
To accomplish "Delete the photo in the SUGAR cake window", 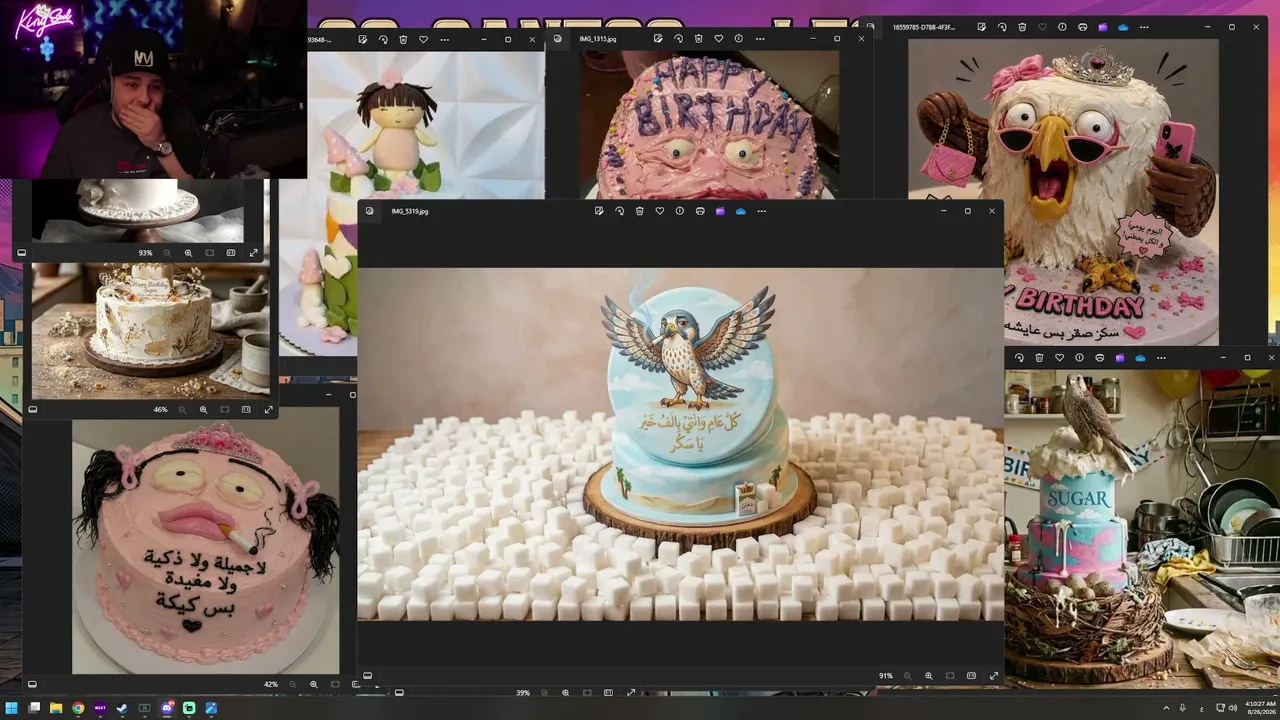I will point(1039,357).
